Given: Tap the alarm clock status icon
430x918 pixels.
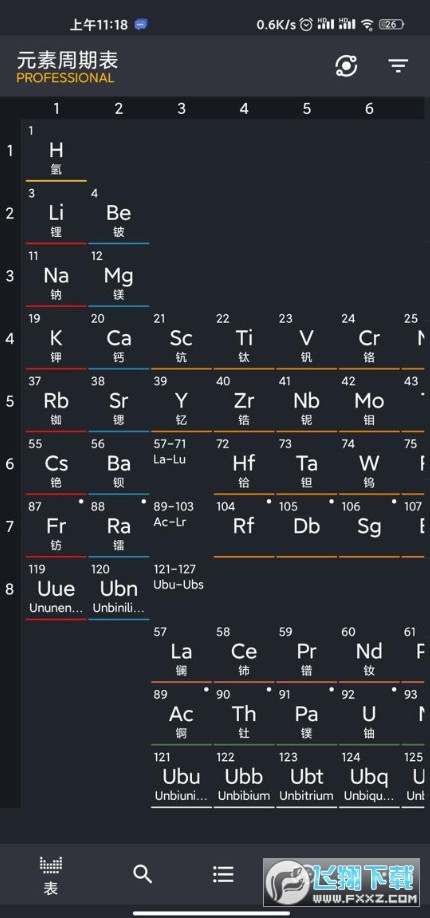Looking at the screenshot, I should pyautogui.click(x=306, y=25).
